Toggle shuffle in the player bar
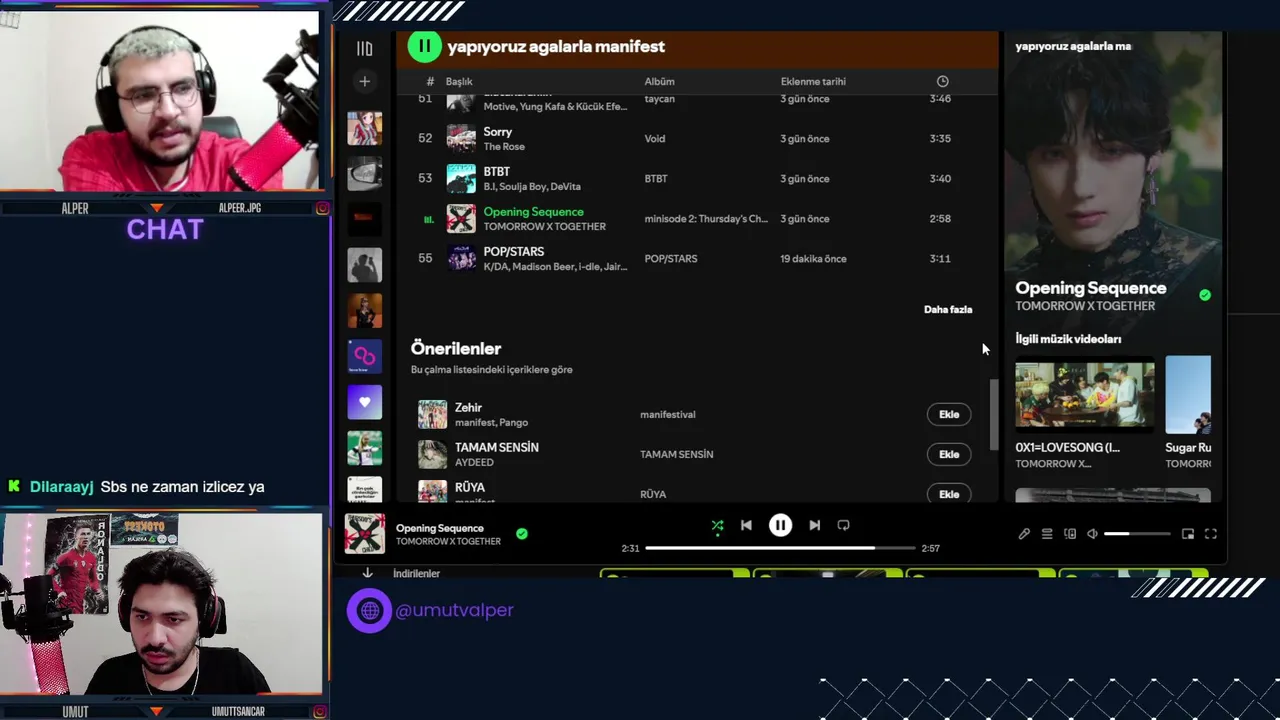Screen dimensions: 1280x720 point(717,525)
